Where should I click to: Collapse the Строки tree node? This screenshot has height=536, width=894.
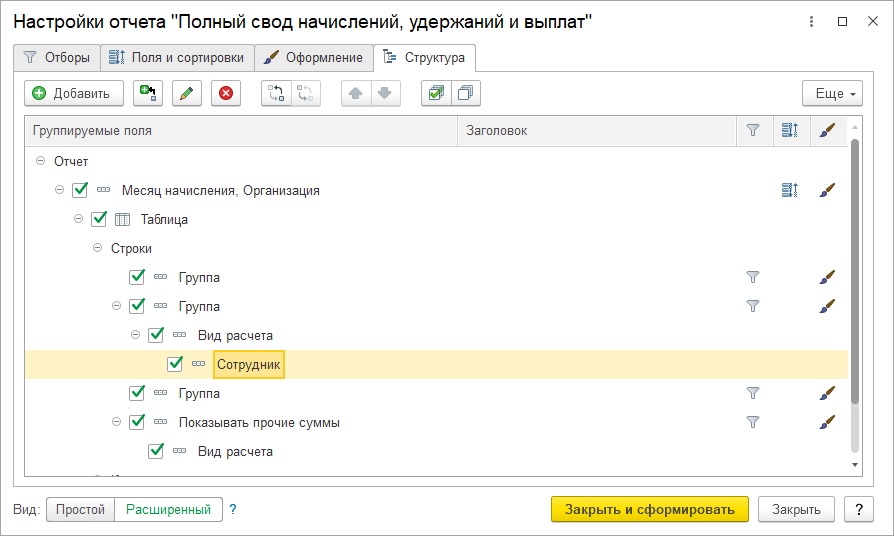pyautogui.click(x=98, y=248)
